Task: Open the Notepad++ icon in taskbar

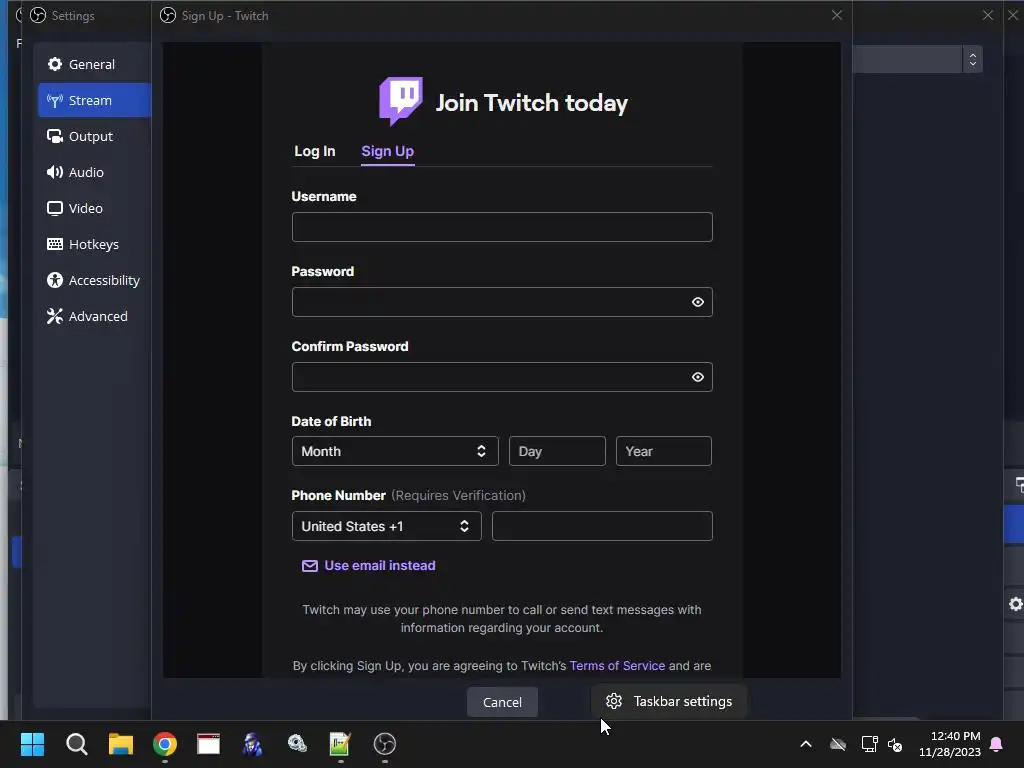Action: (x=340, y=744)
